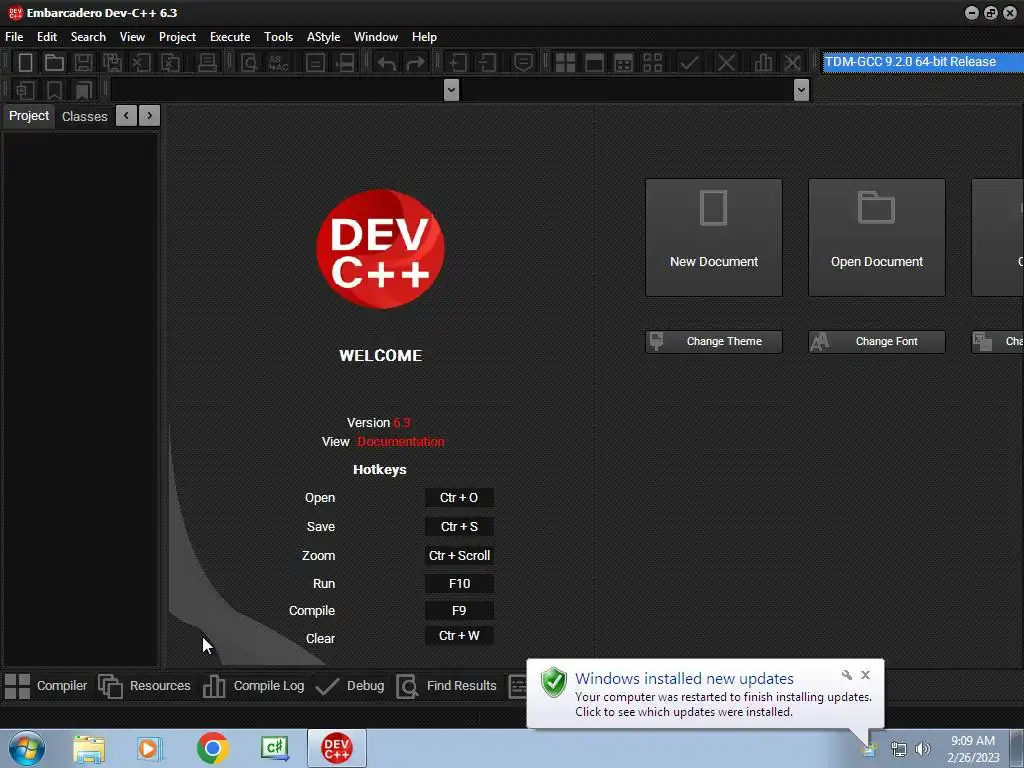Click the Close file toolbar icon
The width and height of the screenshot is (1024, 768).
pyautogui.click(x=141, y=63)
